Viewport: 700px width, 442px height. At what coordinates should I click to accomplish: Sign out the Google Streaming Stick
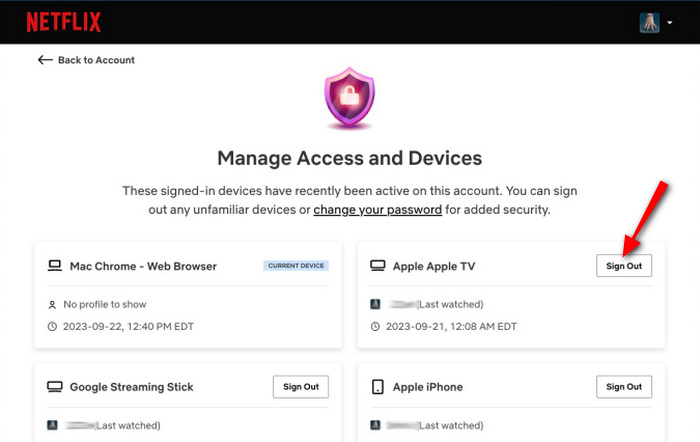301,387
